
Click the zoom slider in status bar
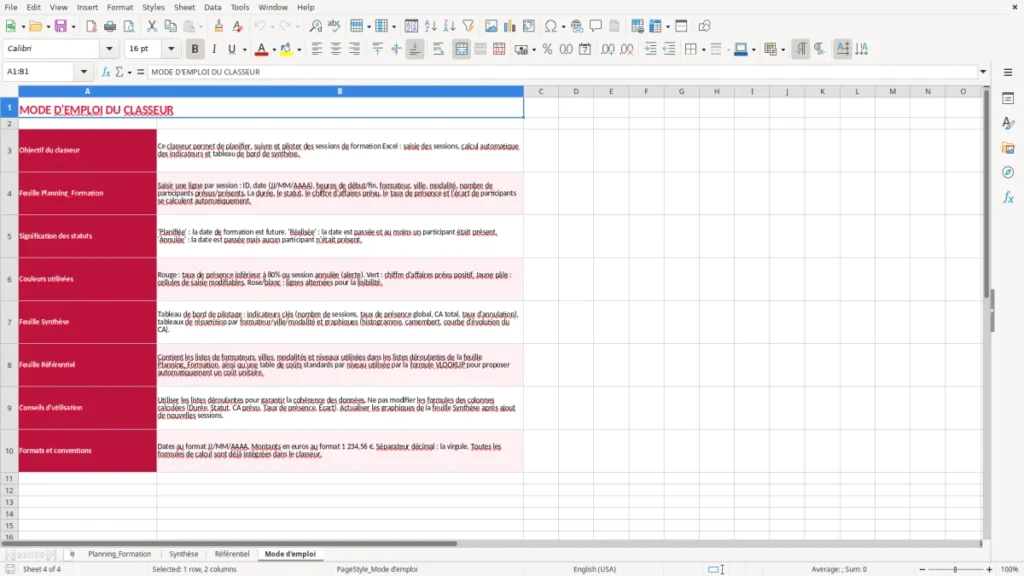coord(955,569)
